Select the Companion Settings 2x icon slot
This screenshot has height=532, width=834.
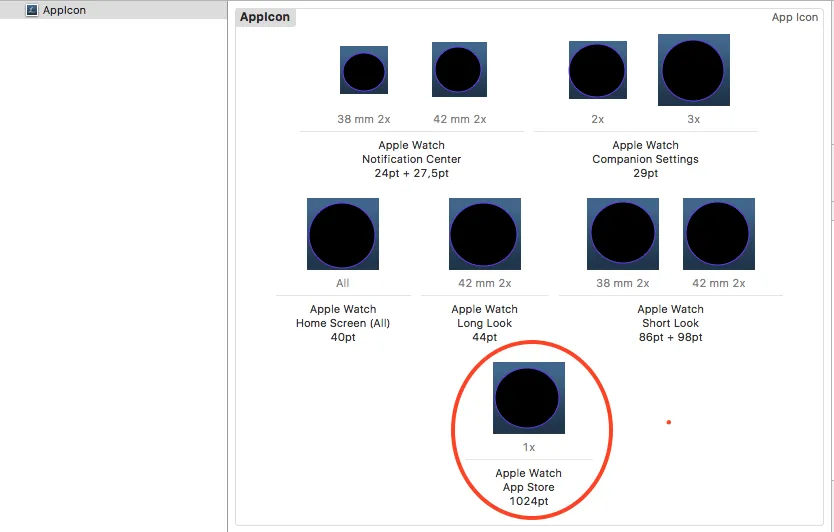click(598, 70)
